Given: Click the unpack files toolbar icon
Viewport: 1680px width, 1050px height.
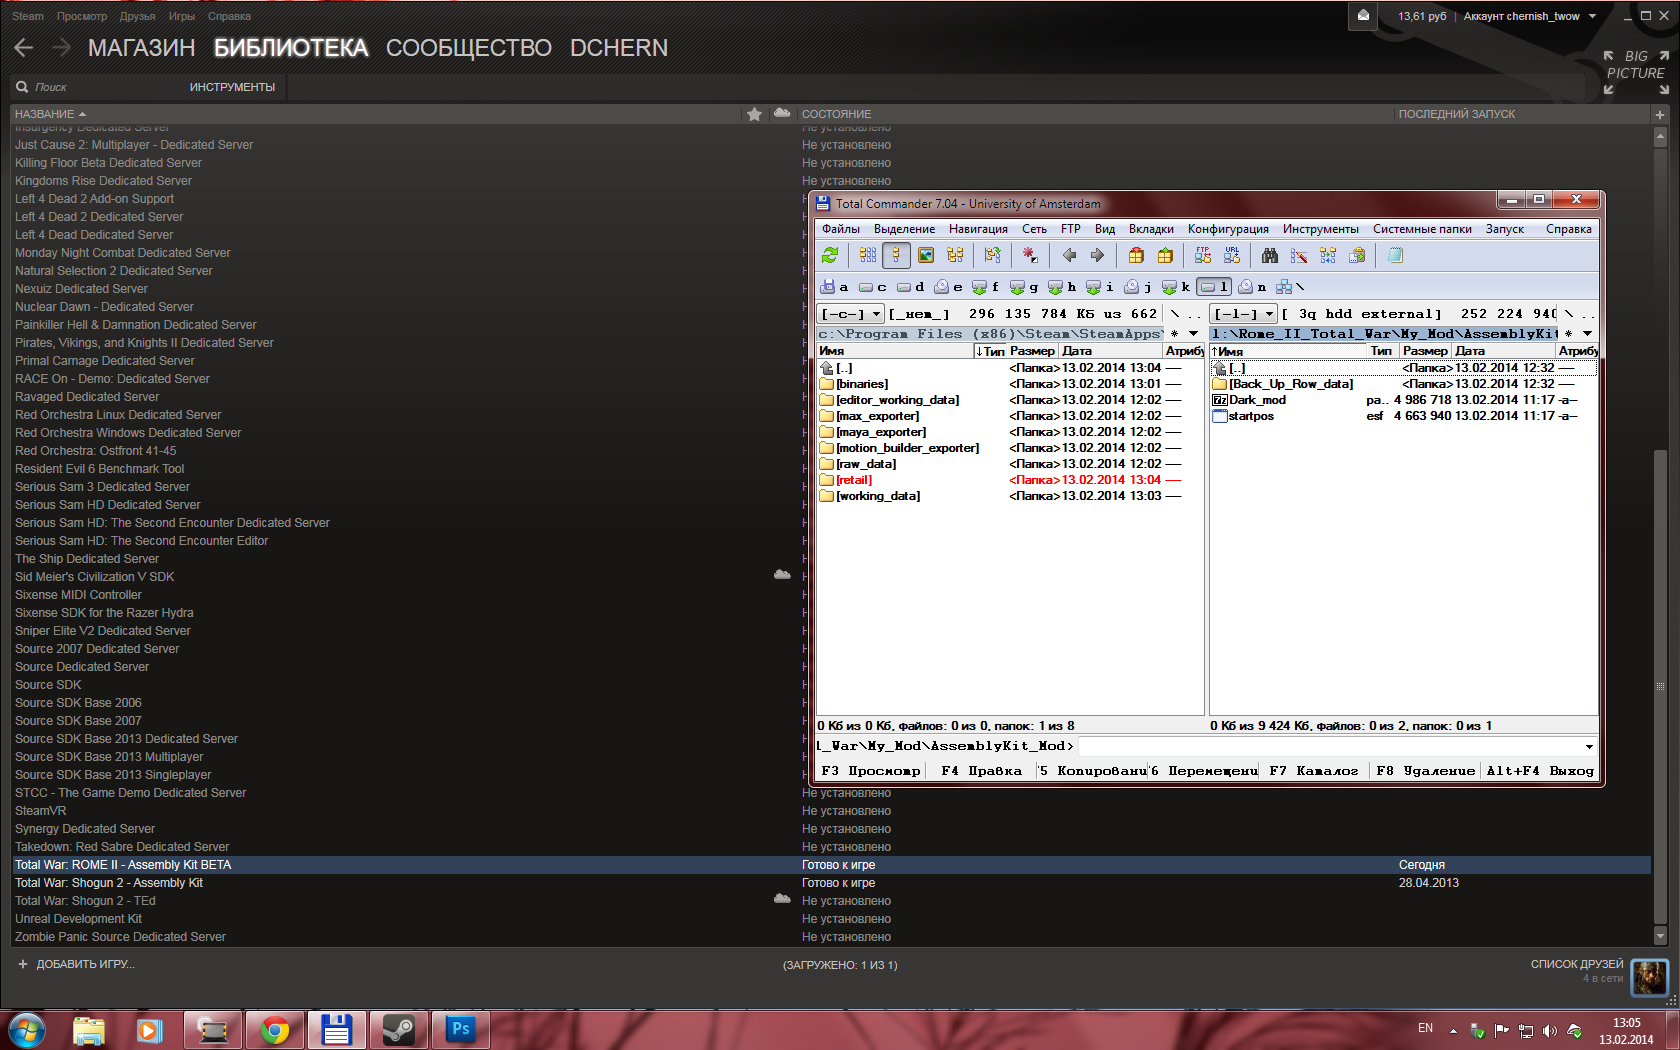Looking at the screenshot, I should (x=1165, y=256).
